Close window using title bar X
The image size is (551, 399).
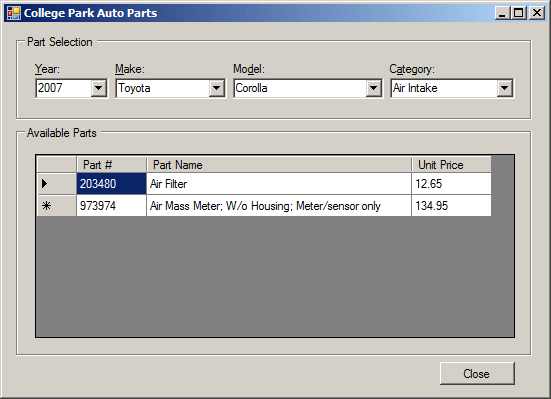pos(537,13)
